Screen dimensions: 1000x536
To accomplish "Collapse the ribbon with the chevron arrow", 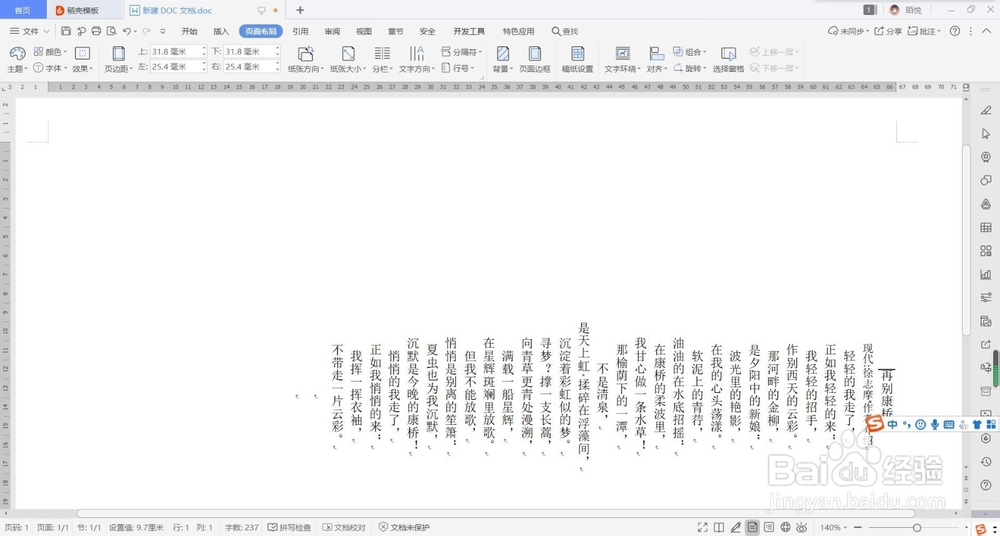I will coord(987,31).
